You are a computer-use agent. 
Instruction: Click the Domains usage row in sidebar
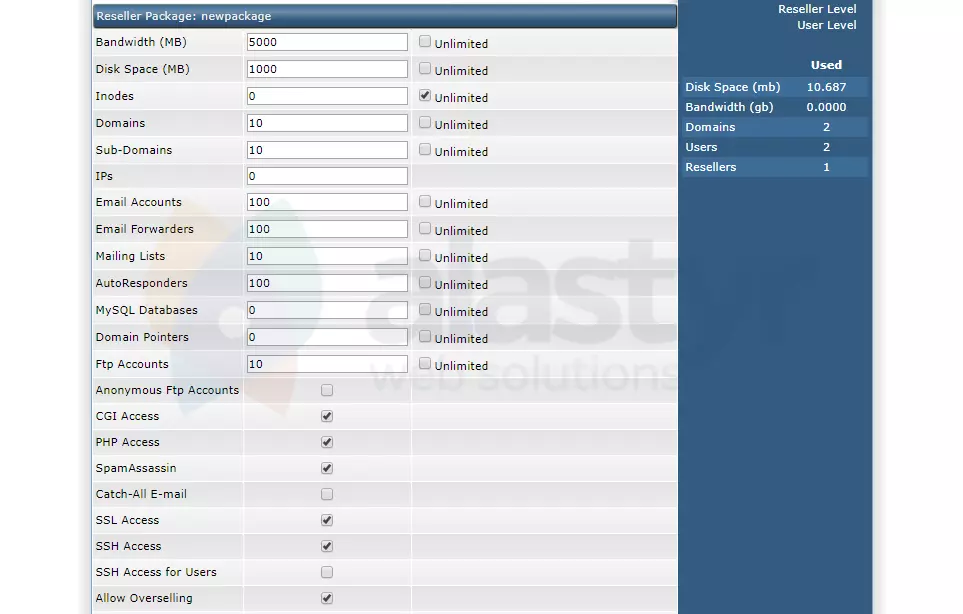tap(774, 127)
